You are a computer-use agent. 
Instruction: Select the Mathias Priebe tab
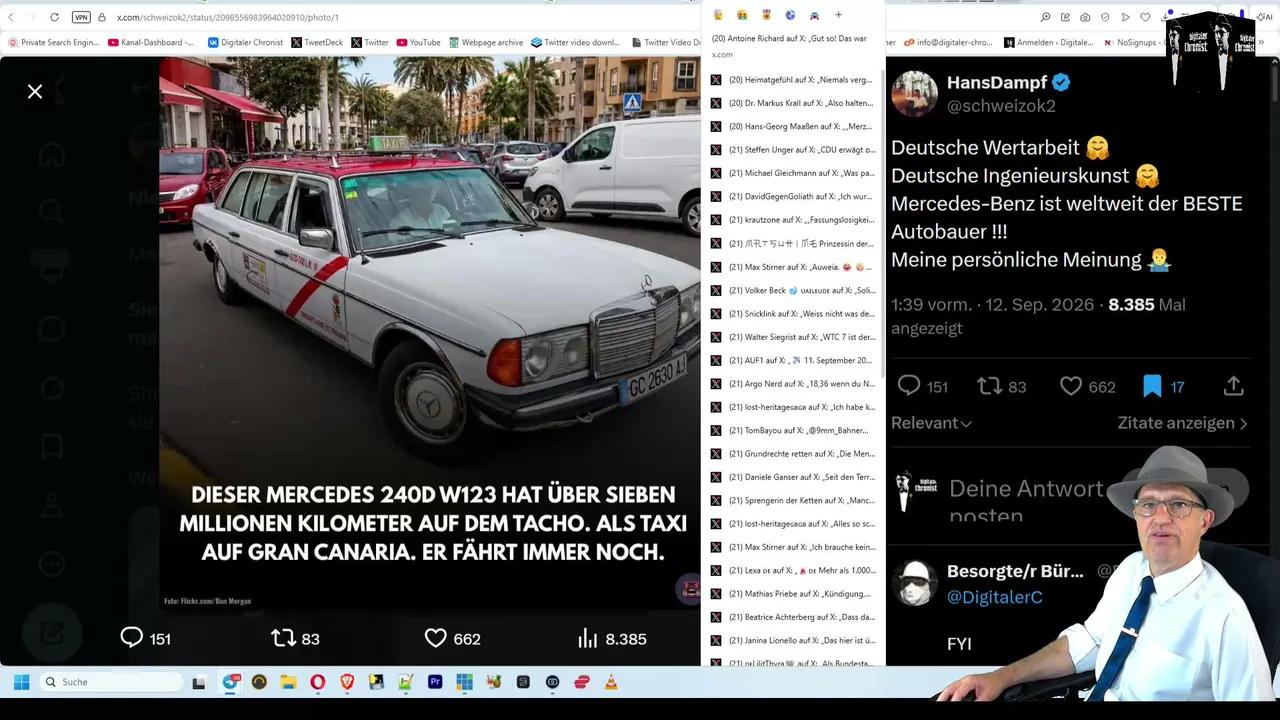[x=792, y=594]
